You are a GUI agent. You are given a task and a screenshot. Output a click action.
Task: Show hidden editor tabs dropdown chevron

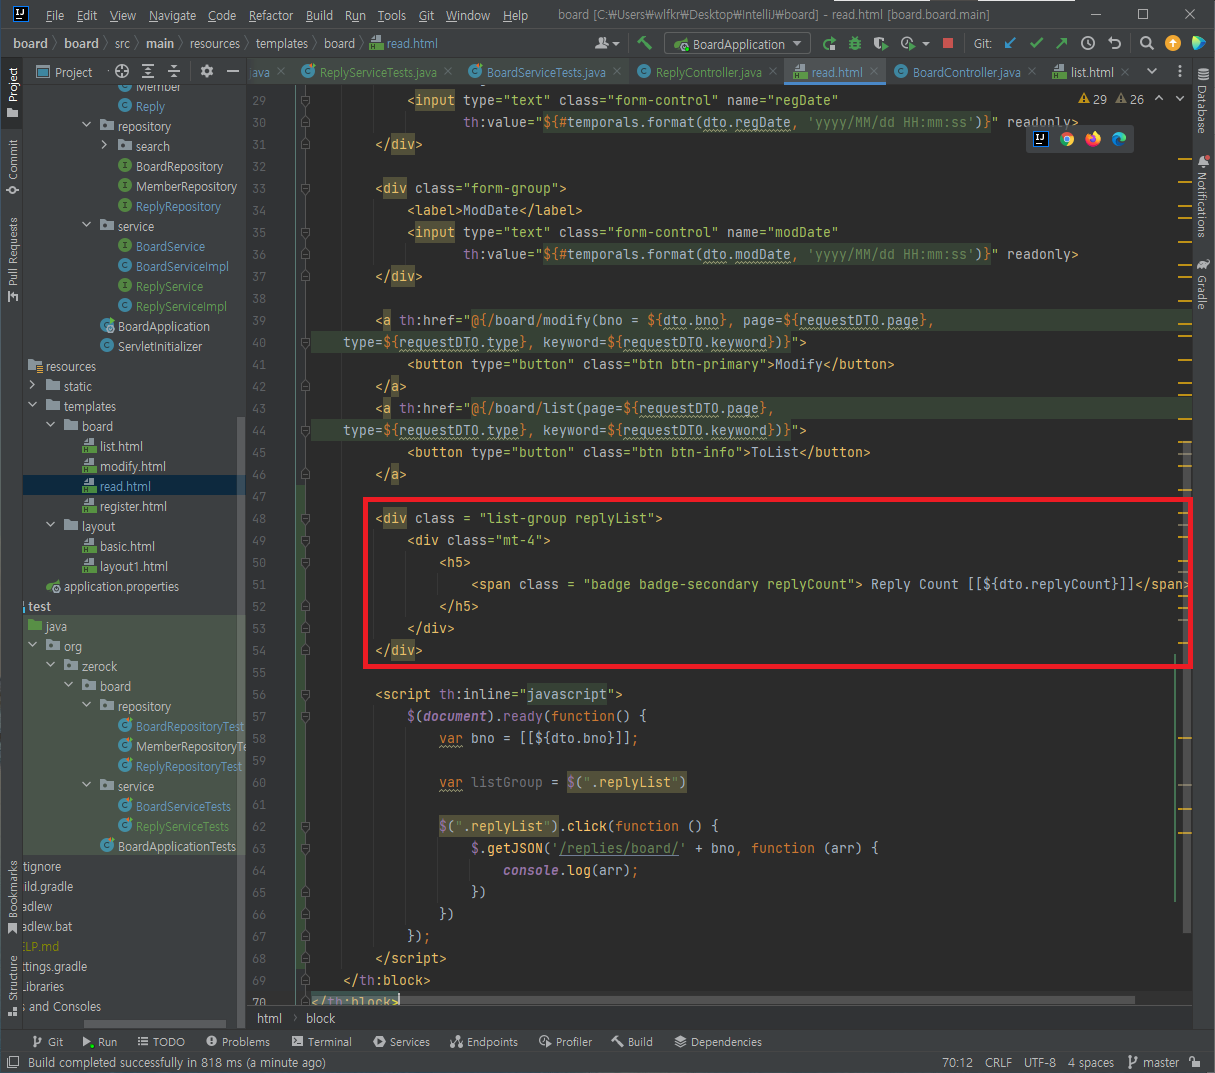tap(1152, 71)
